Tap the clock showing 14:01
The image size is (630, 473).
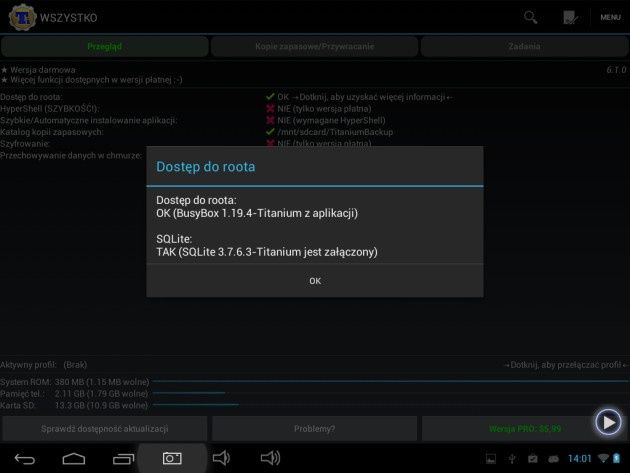pos(579,459)
